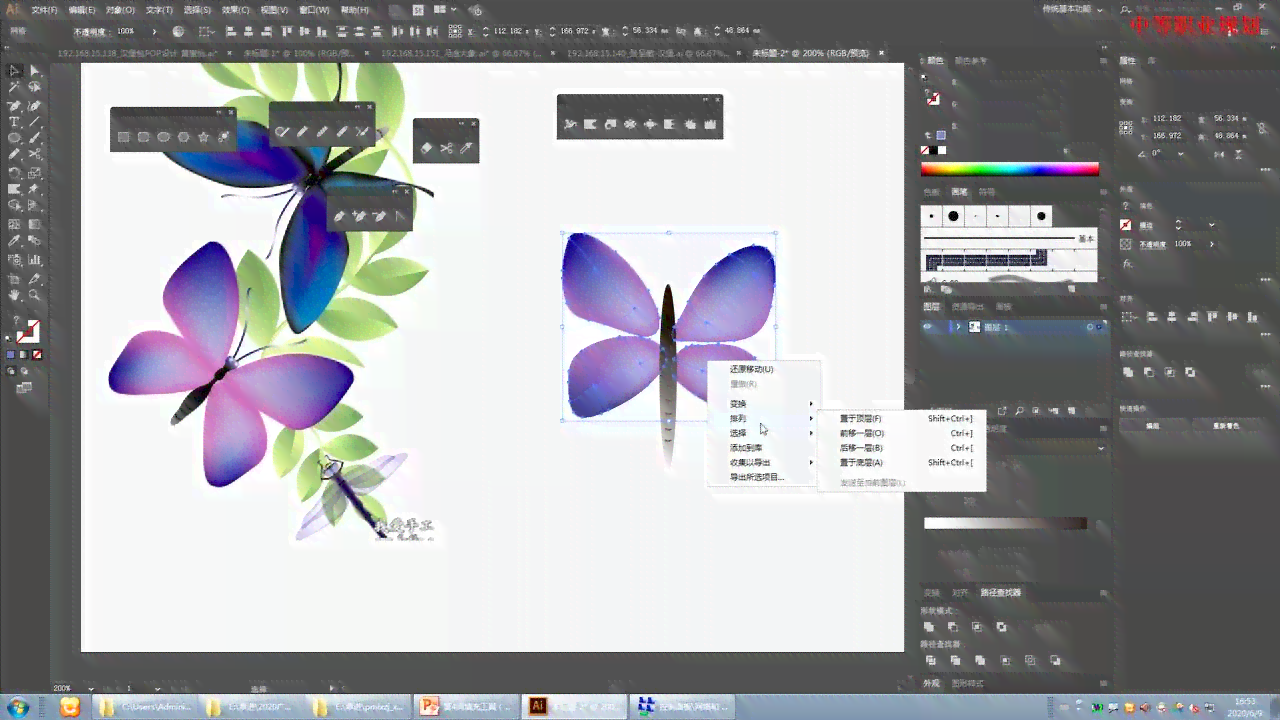Toggle visibility eye of 图层 1
1280x720 pixels.
(x=928, y=327)
